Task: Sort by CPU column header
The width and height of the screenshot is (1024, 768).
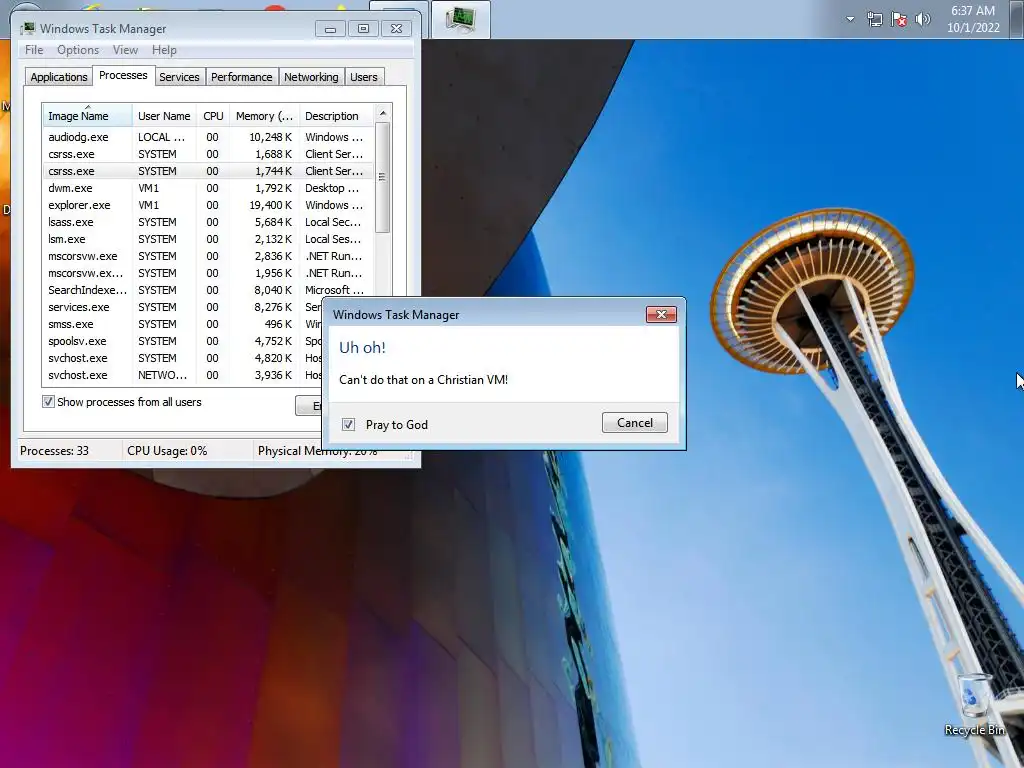Action: tap(213, 116)
